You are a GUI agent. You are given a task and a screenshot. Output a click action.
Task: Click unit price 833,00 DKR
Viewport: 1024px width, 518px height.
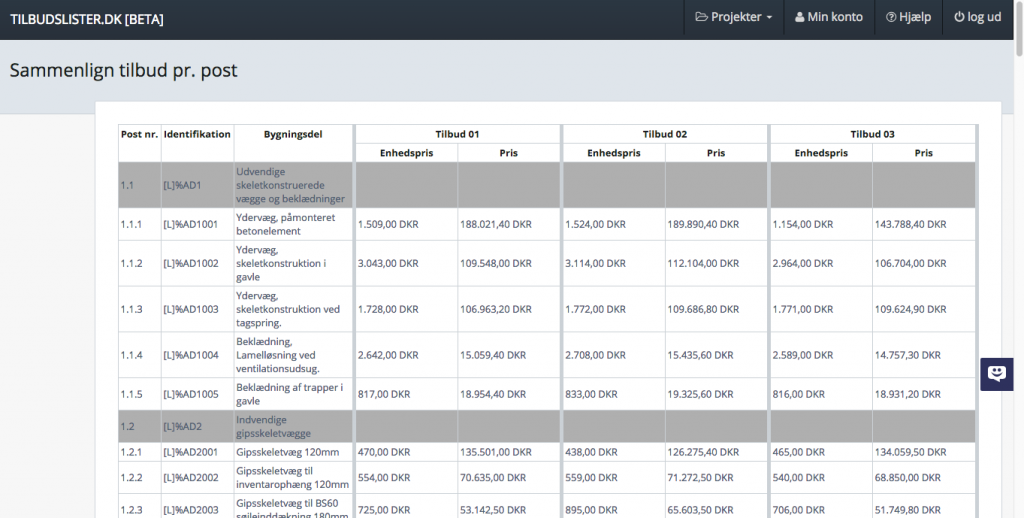coord(591,394)
